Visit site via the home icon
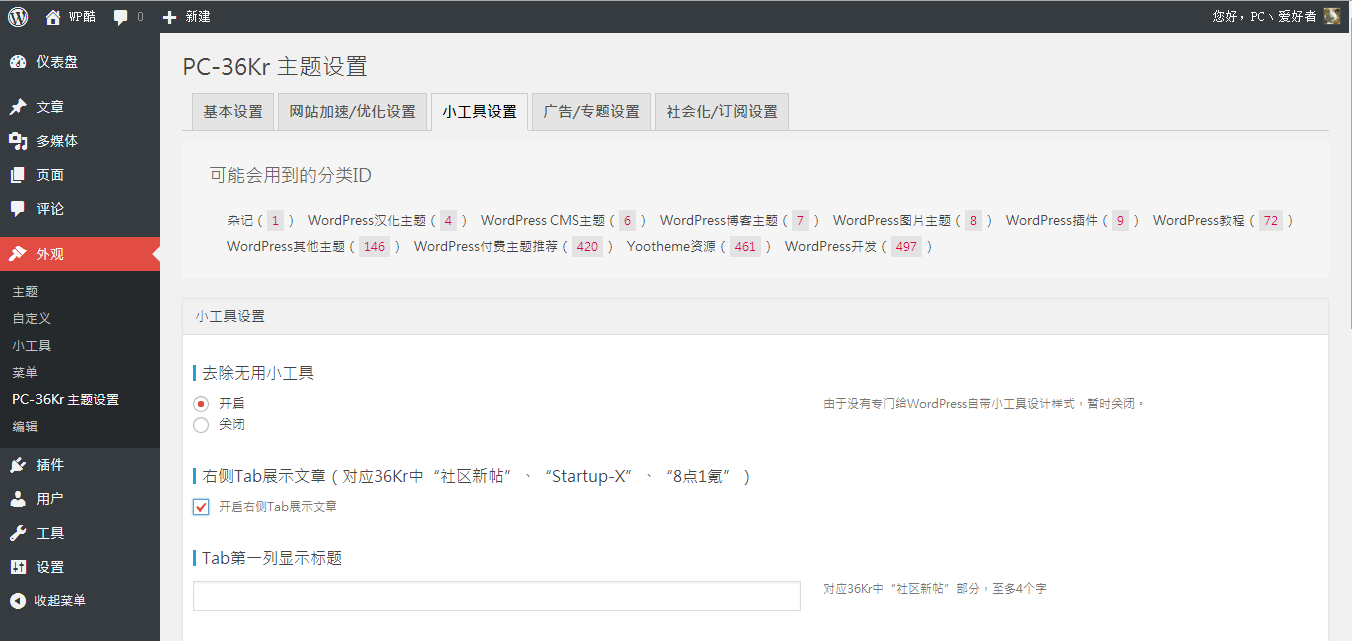Viewport: 1352px width, 641px height. pos(53,17)
